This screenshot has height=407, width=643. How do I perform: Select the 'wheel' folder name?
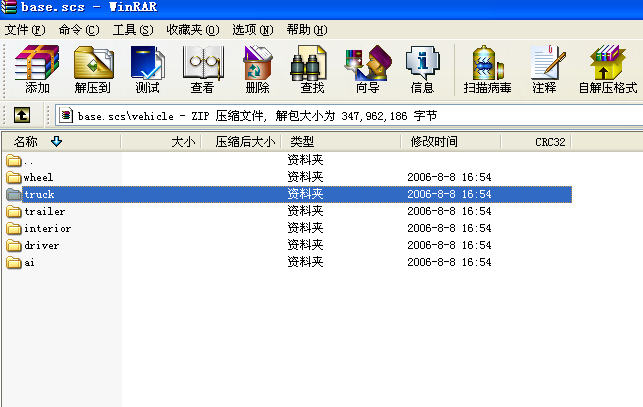click(x=38, y=178)
